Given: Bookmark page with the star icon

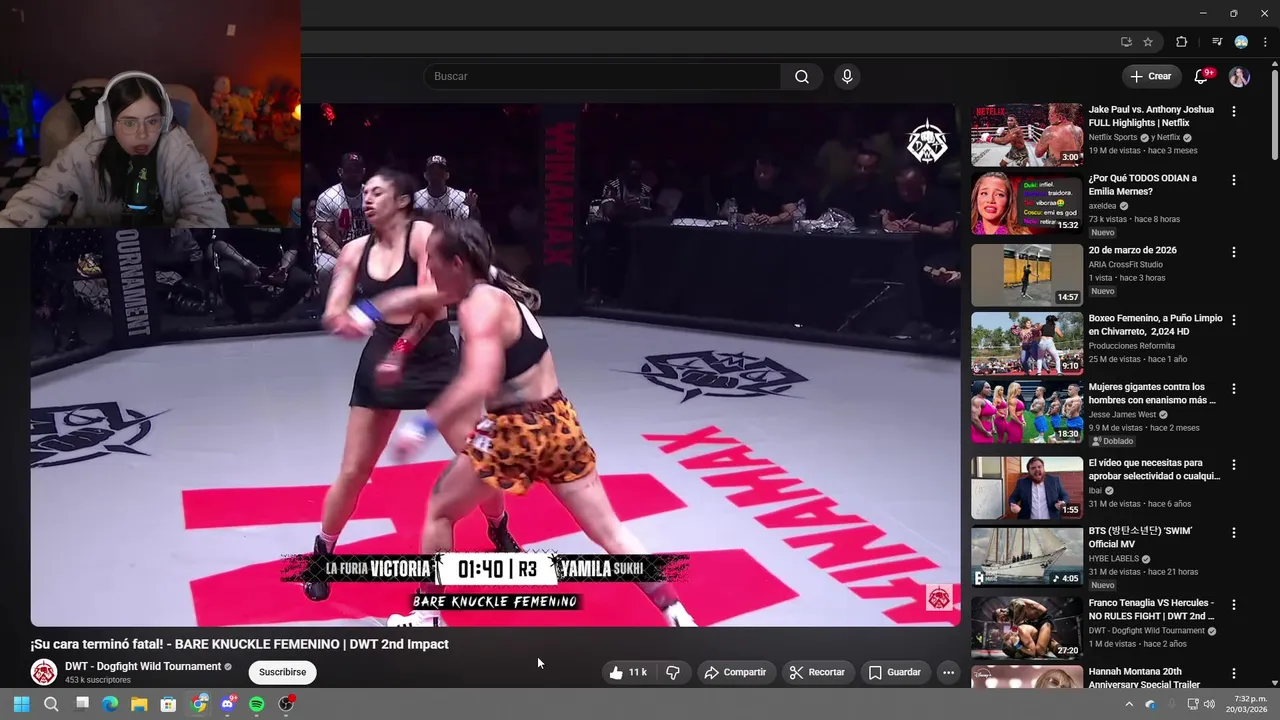Looking at the screenshot, I should pyautogui.click(x=1148, y=42).
